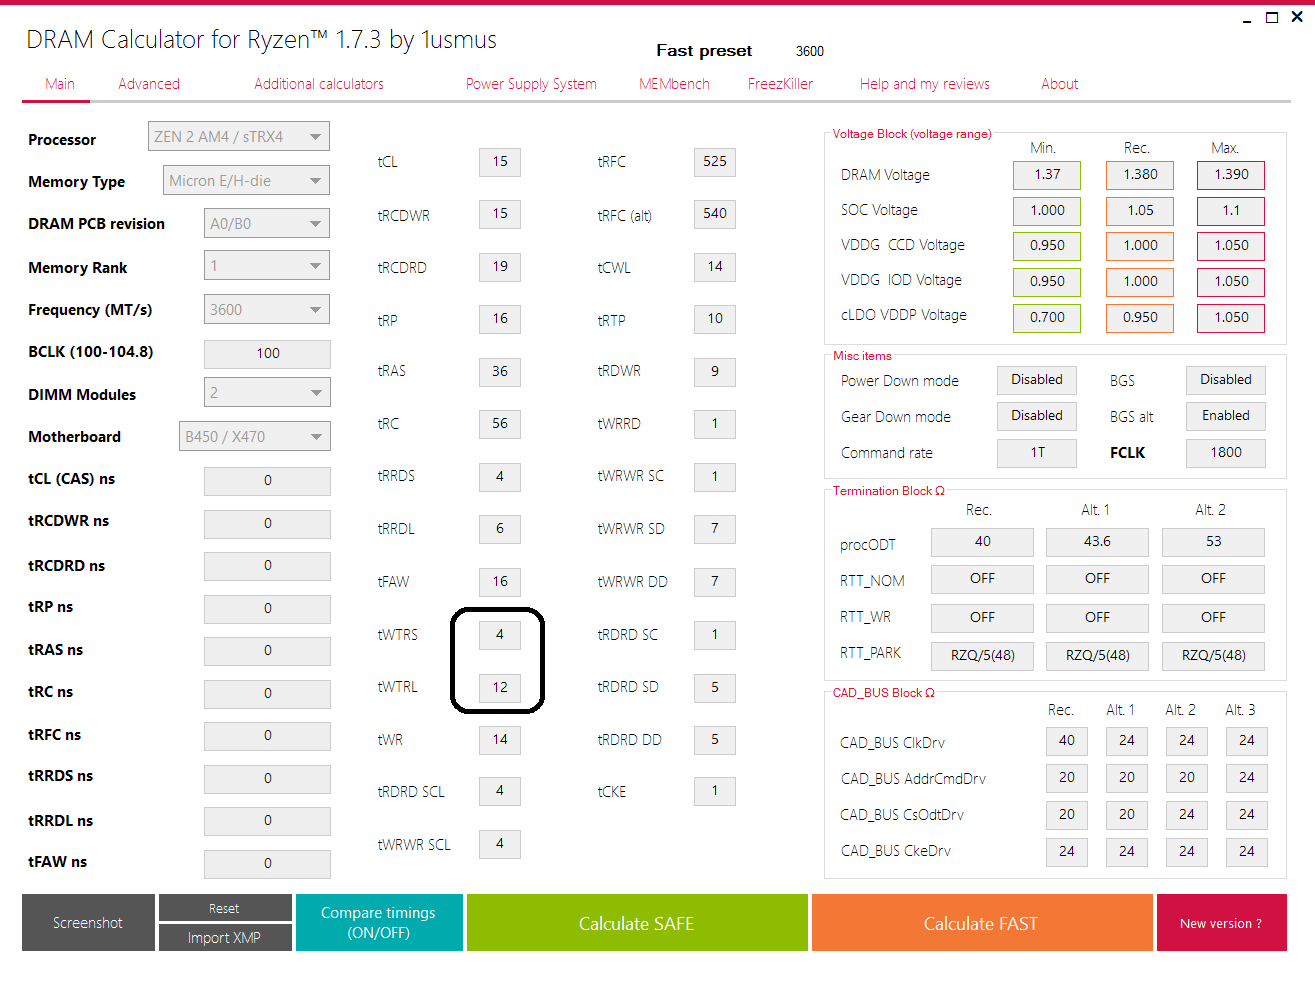Switch to the MEMbench tab
Image resolution: width=1315 pixels, height=989 pixels.
[674, 84]
